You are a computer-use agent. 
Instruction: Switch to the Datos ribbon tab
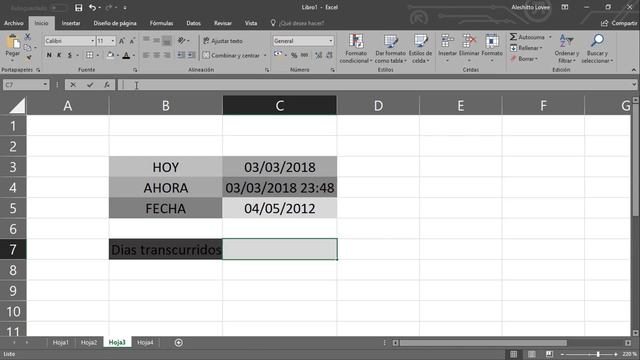pos(193,23)
